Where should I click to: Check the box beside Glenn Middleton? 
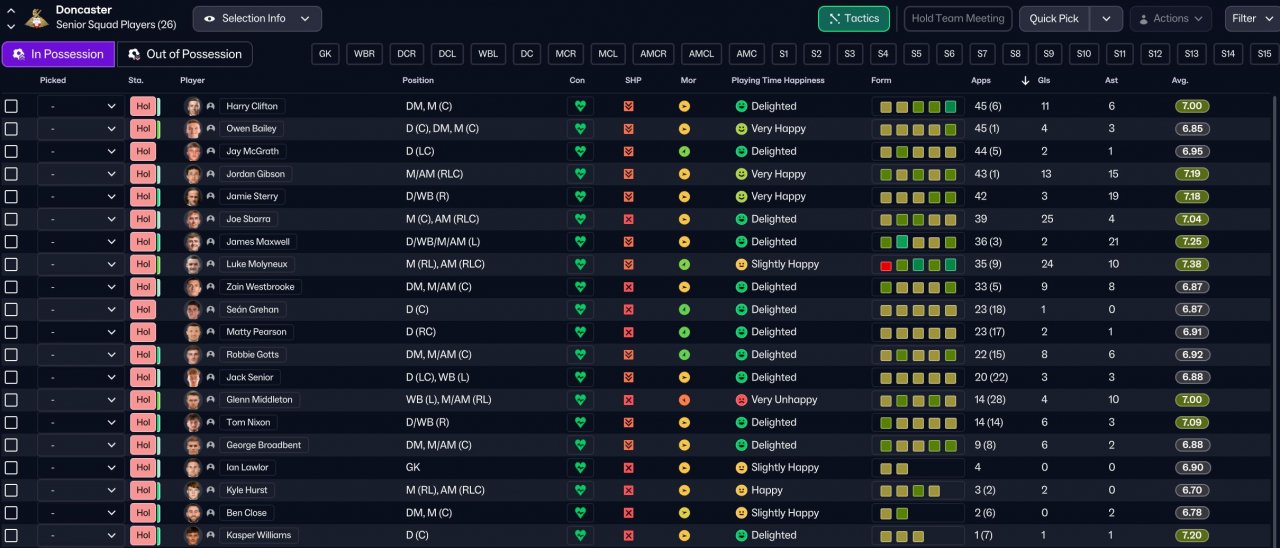[x=11, y=400]
